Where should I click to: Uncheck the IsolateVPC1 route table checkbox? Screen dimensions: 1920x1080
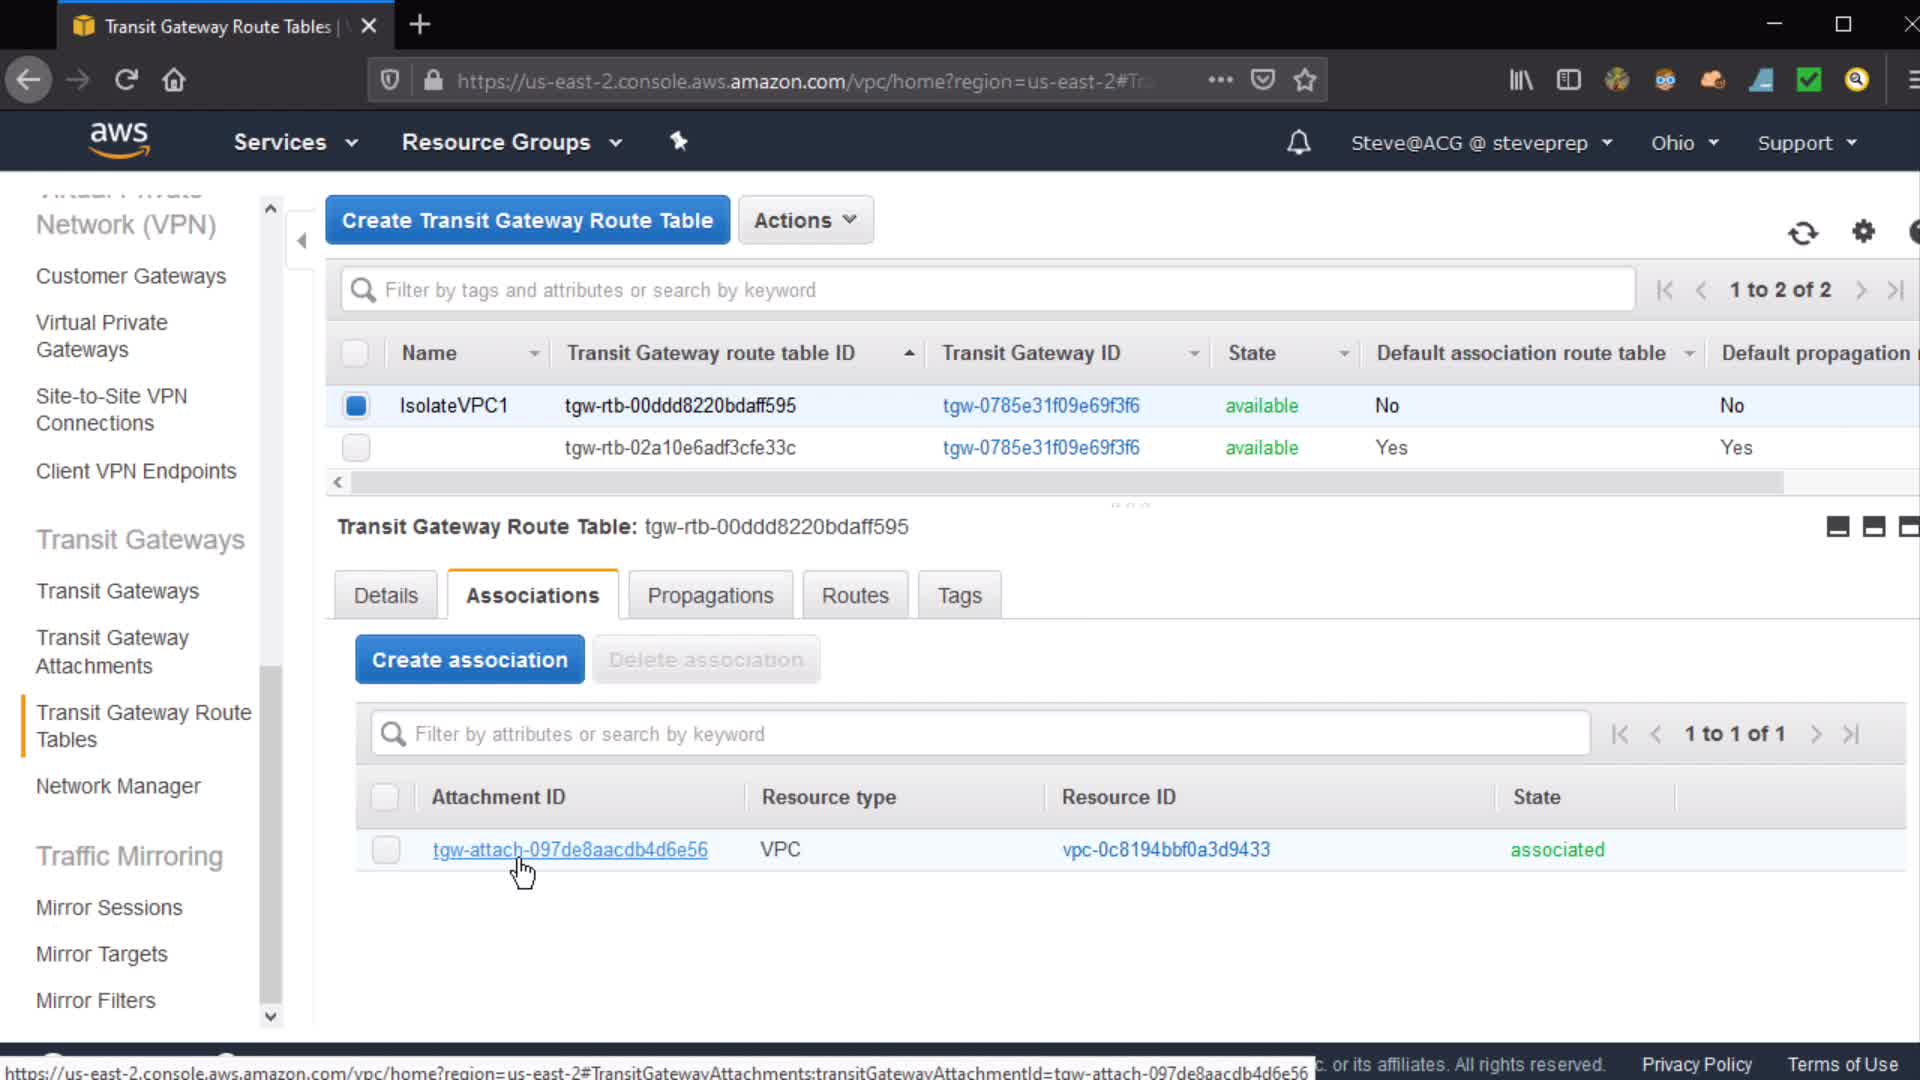coord(356,406)
